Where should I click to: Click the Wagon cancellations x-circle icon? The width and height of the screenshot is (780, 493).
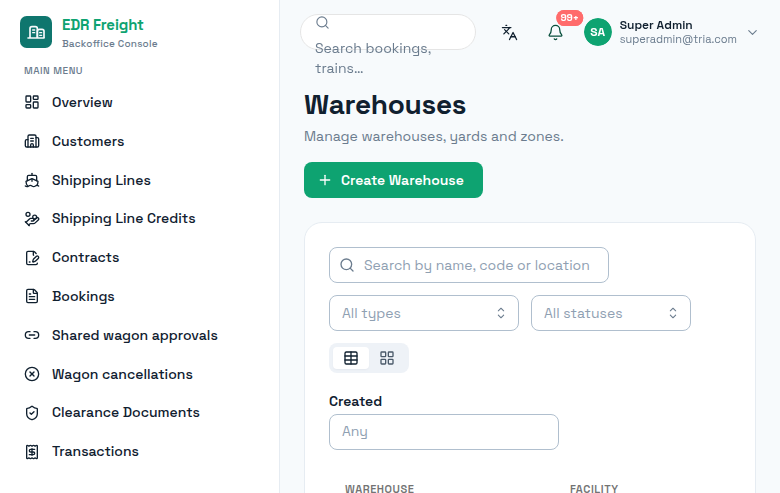click(x=32, y=374)
